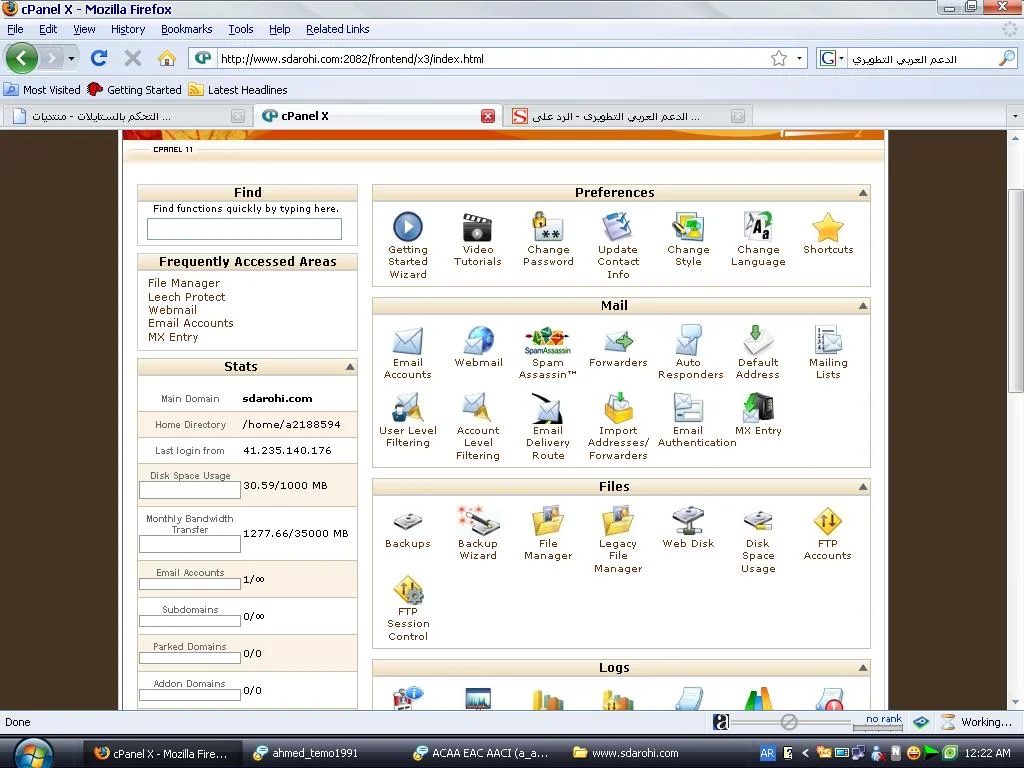Open the list-all-tabs dropdown
The image size is (1024, 768).
point(1015,116)
